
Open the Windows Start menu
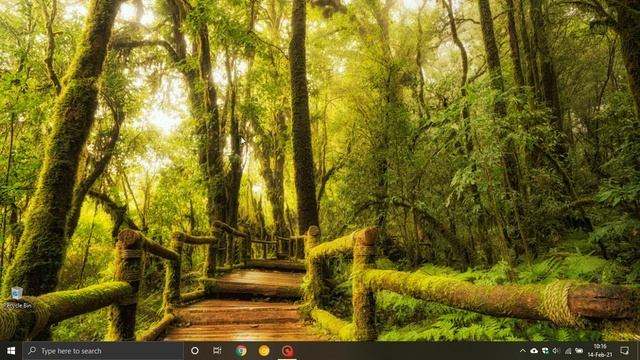[x=11, y=351]
